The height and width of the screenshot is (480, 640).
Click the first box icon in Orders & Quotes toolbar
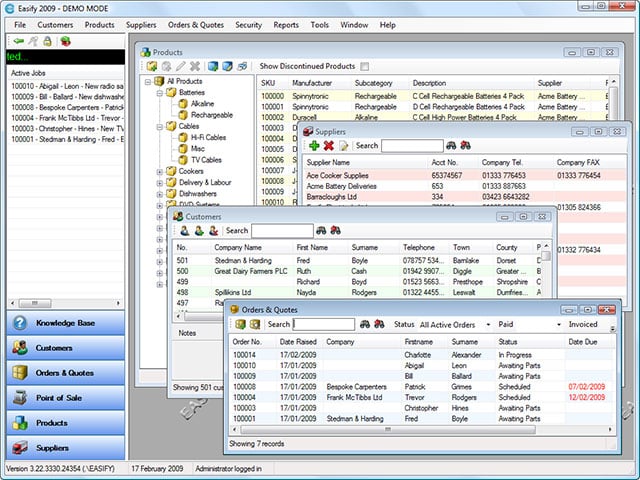pos(240,324)
